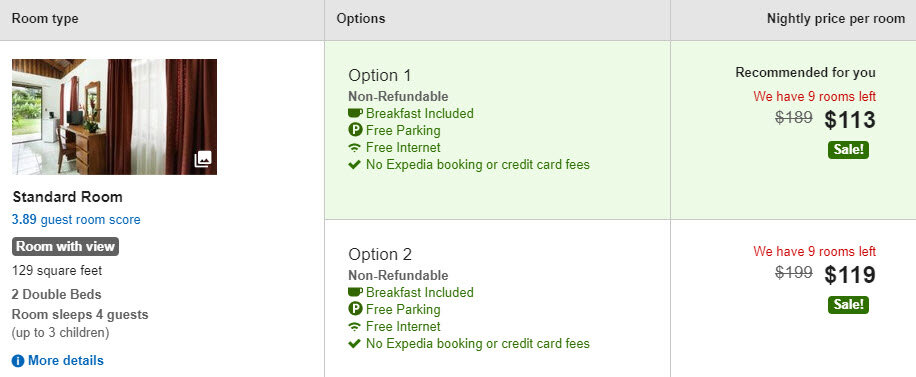Click Option 2 wifi internet icon
Screen dimensions: 916x377
pyautogui.click(x=355, y=326)
